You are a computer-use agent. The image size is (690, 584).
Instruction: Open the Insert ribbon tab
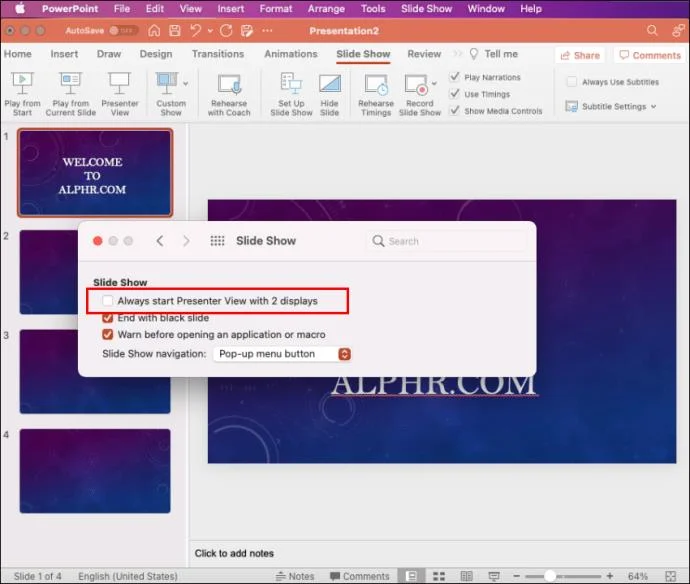[x=64, y=54]
